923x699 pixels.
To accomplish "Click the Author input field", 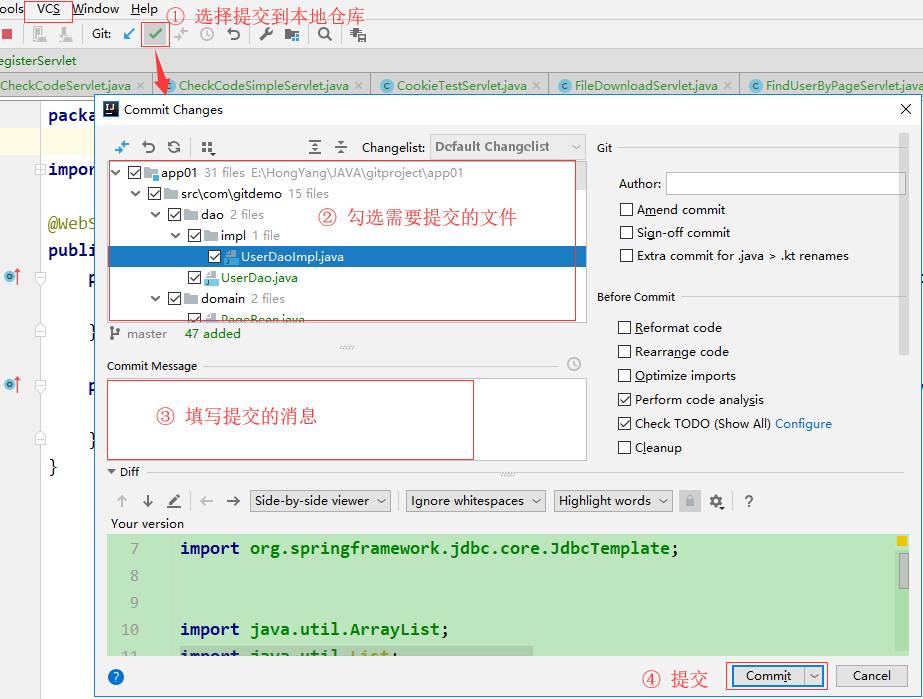I will coord(785,184).
